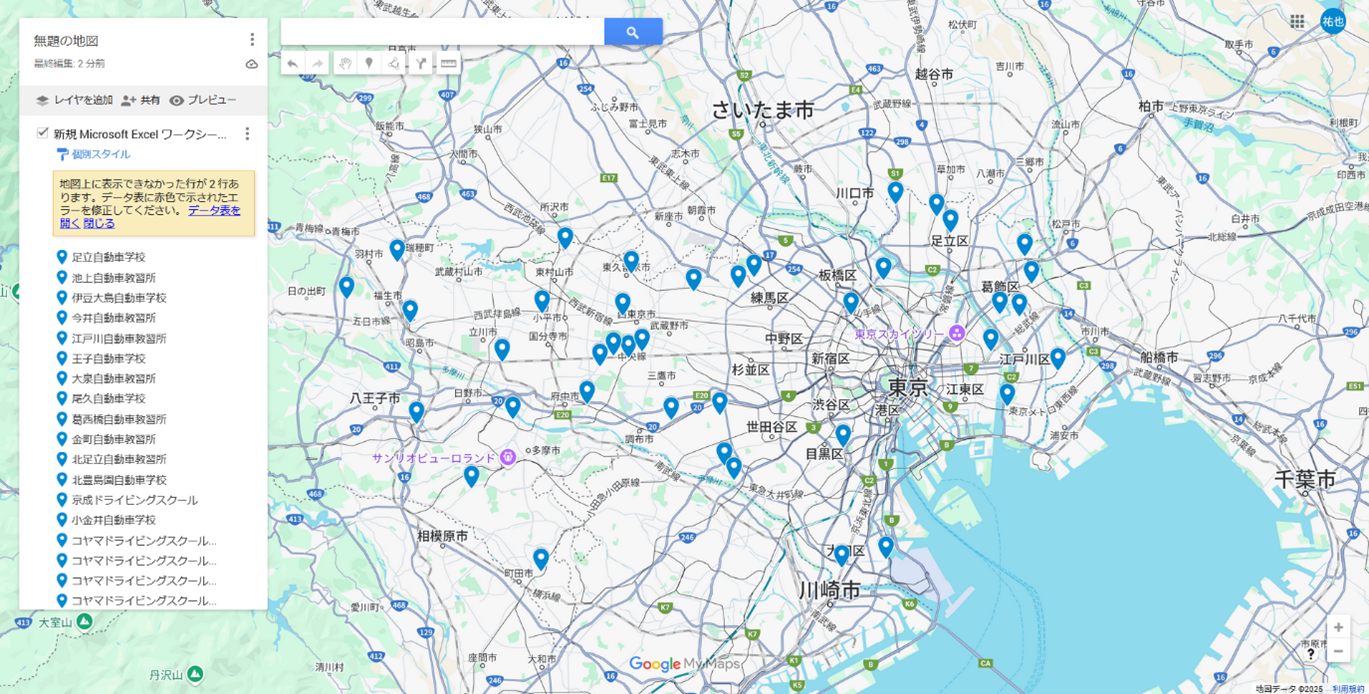Select the draw line tool
The width and height of the screenshot is (1369, 694).
[x=394, y=64]
